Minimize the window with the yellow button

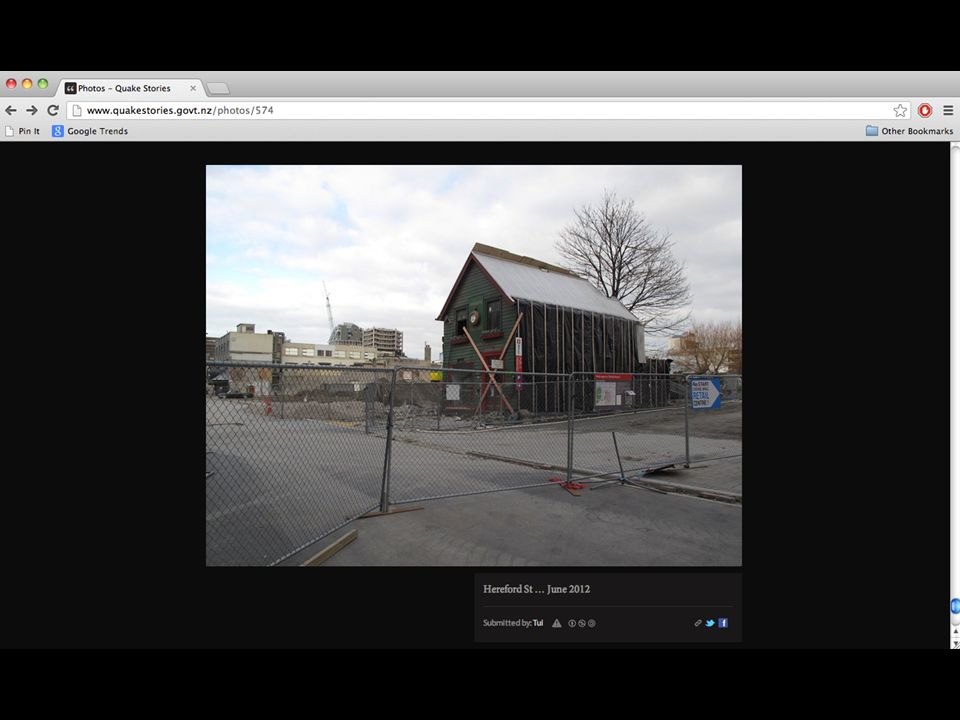point(27,84)
